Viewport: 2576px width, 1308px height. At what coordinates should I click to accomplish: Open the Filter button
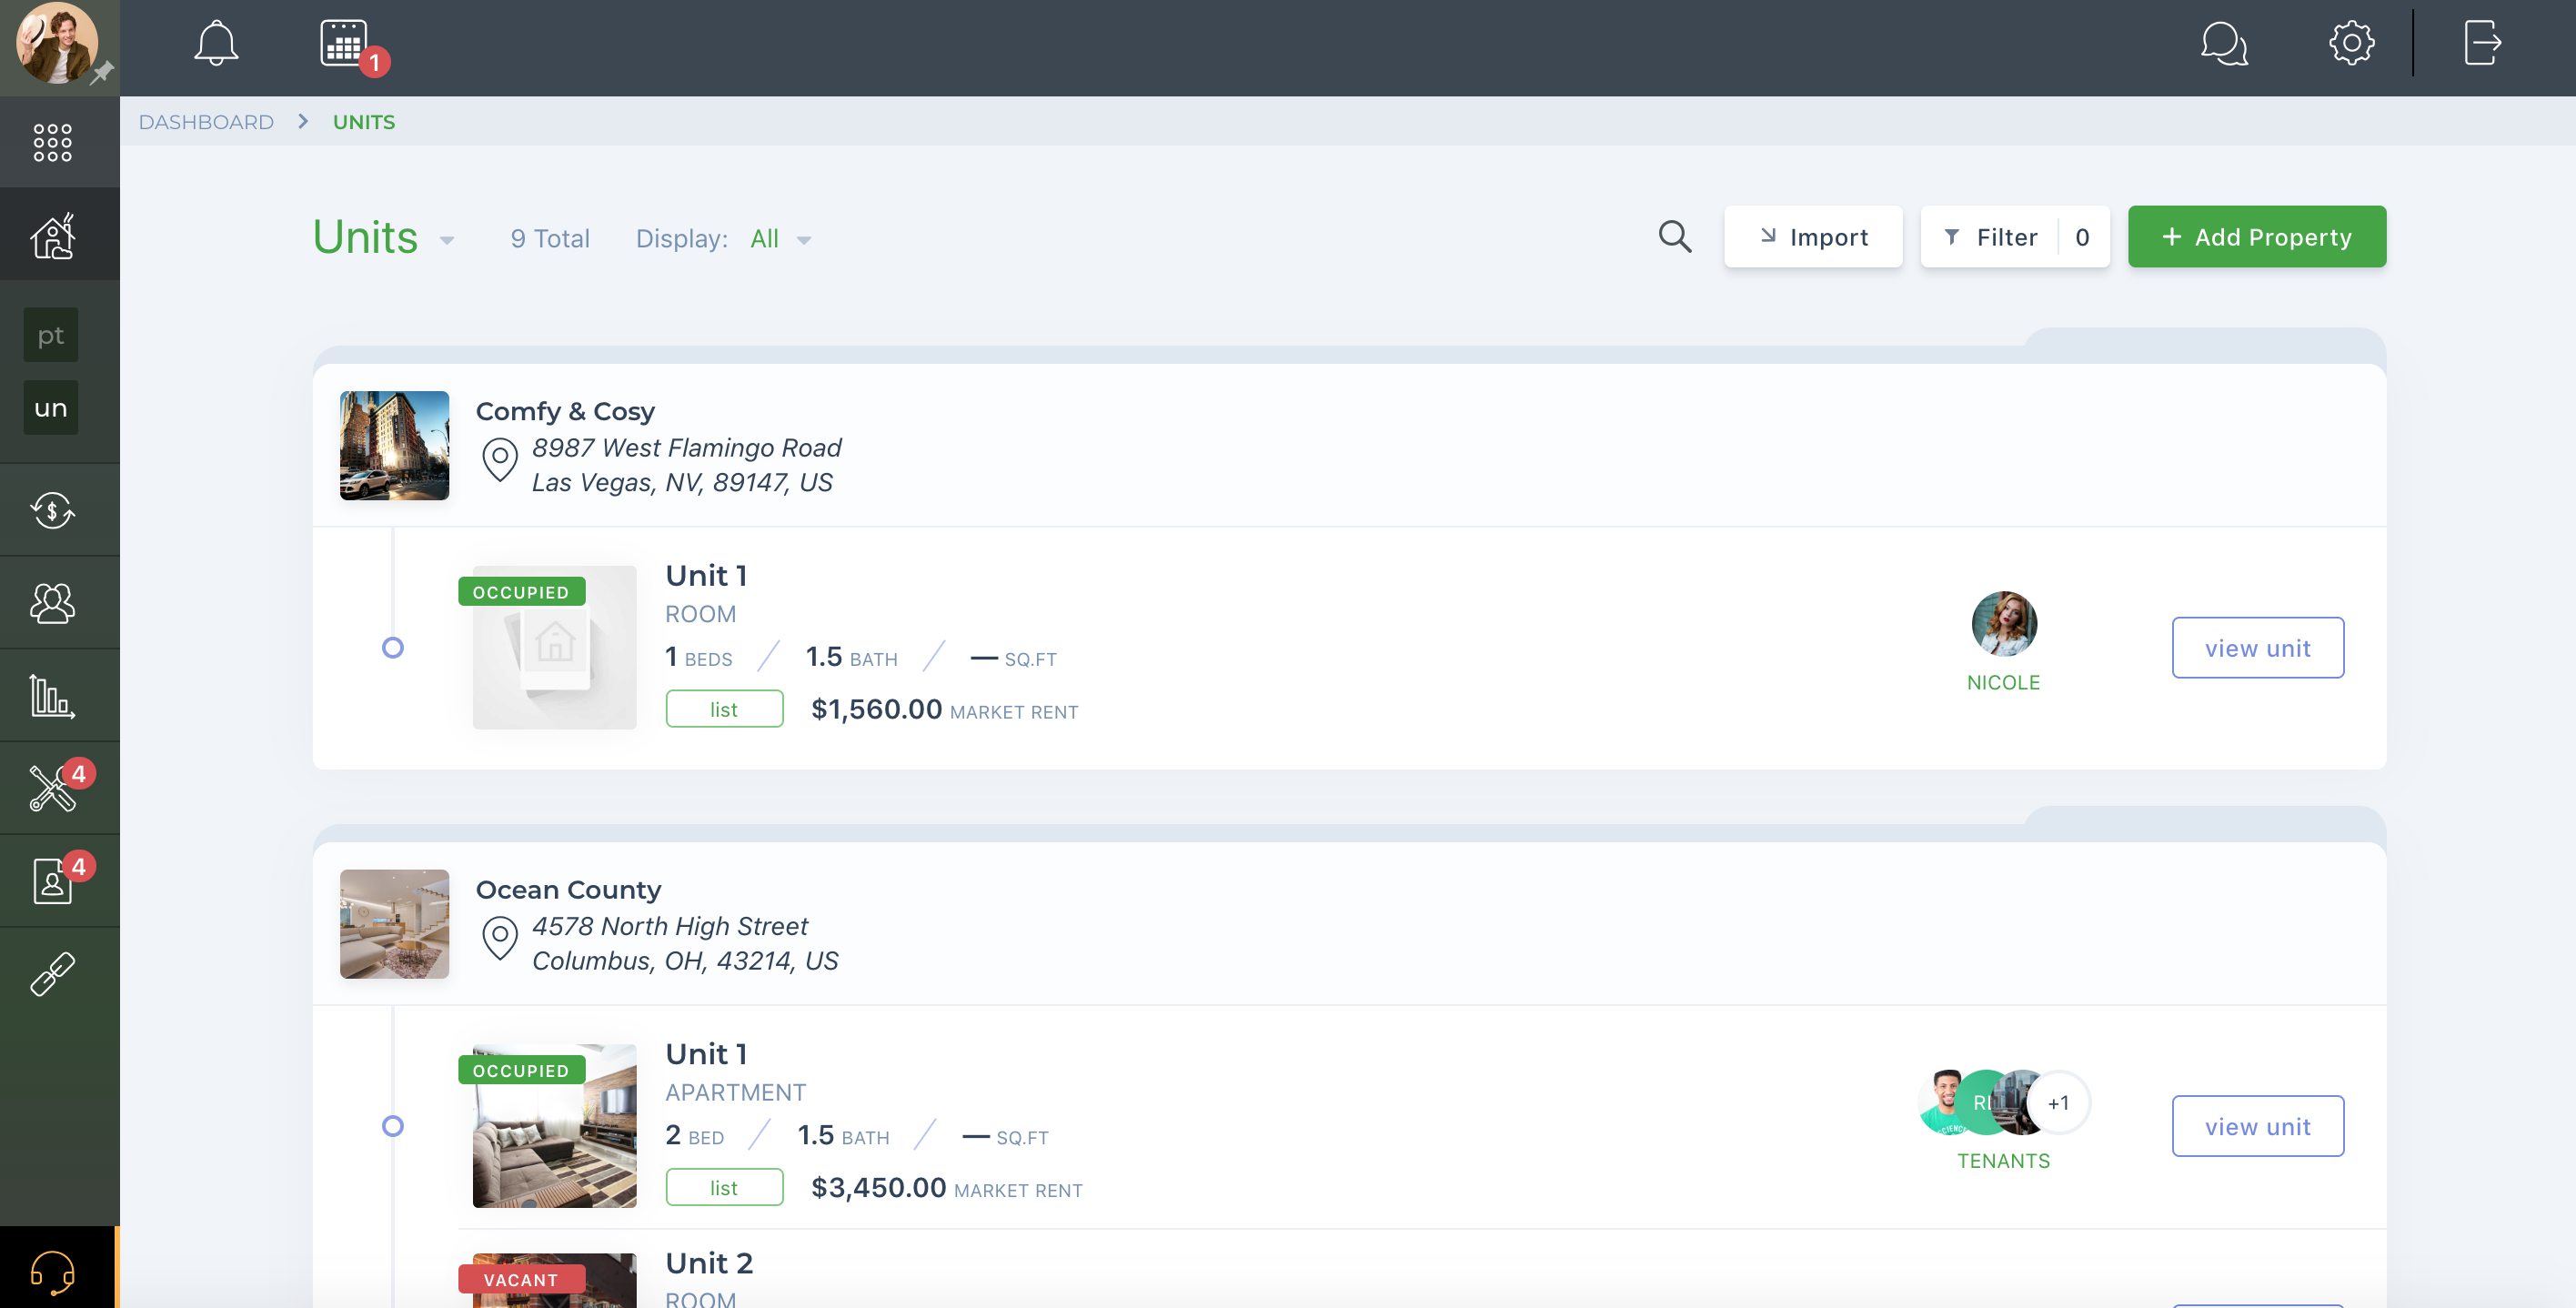coord(1989,237)
